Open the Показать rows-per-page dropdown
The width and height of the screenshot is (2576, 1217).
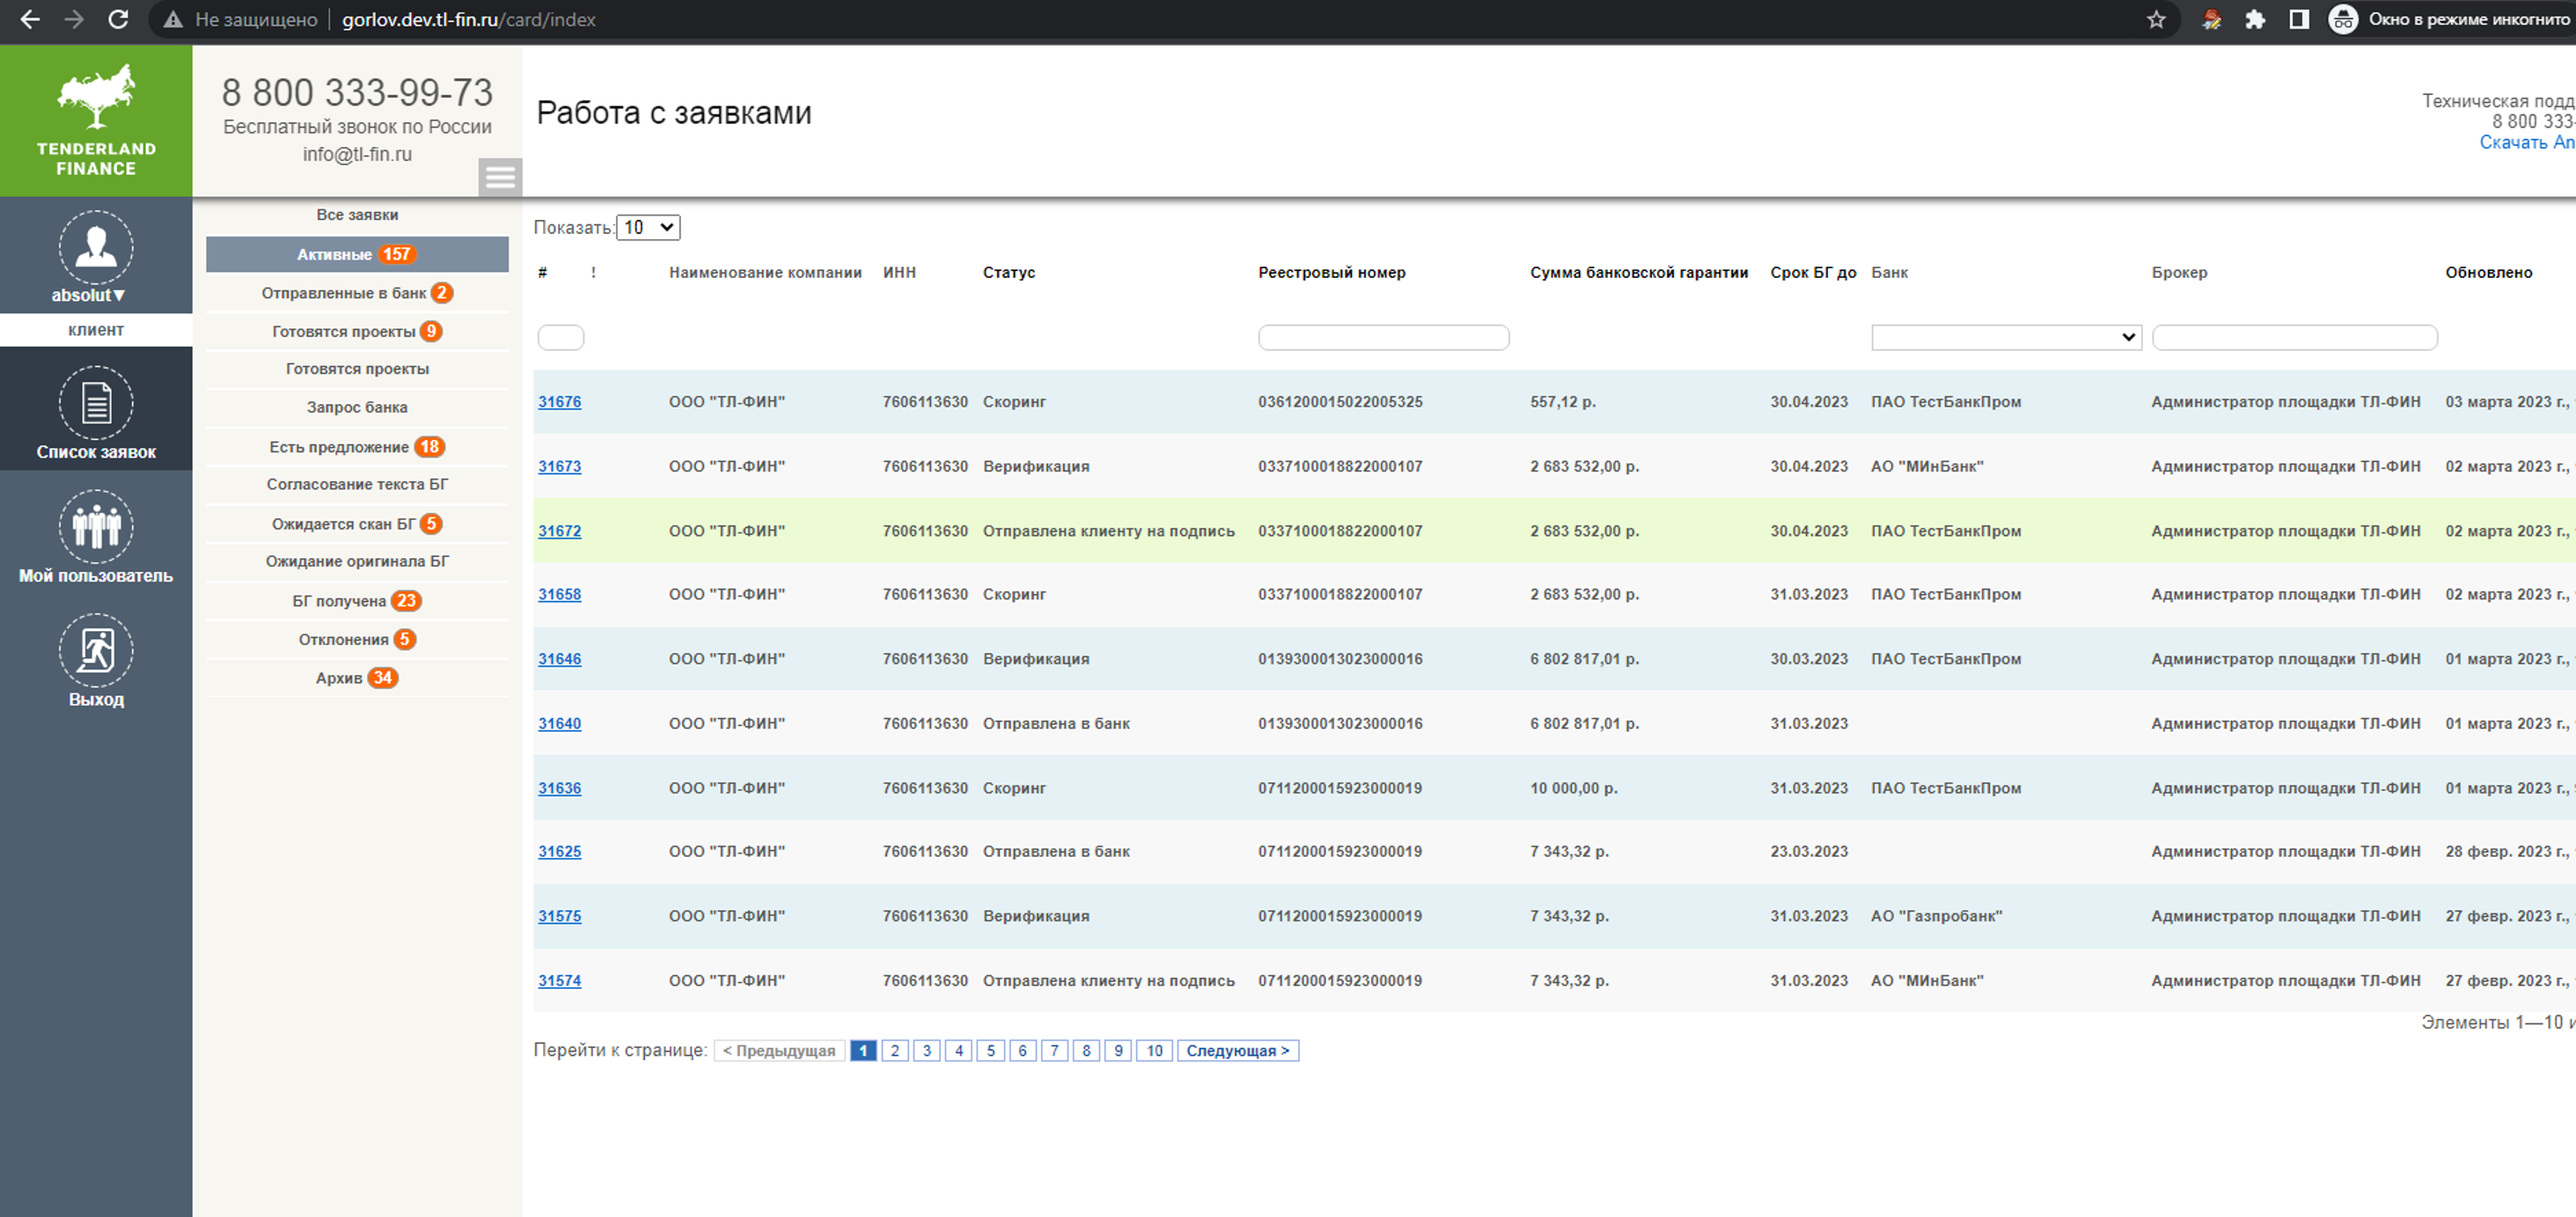coord(648,227)
